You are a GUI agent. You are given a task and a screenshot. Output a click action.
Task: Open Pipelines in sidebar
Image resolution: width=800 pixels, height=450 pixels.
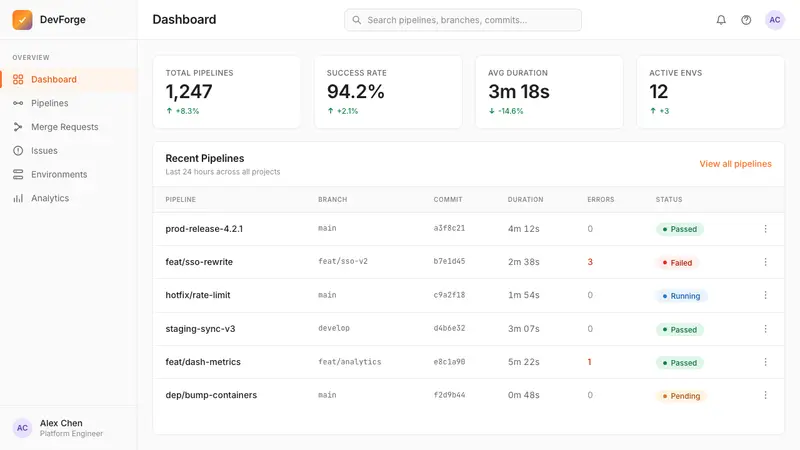point(68,103)
